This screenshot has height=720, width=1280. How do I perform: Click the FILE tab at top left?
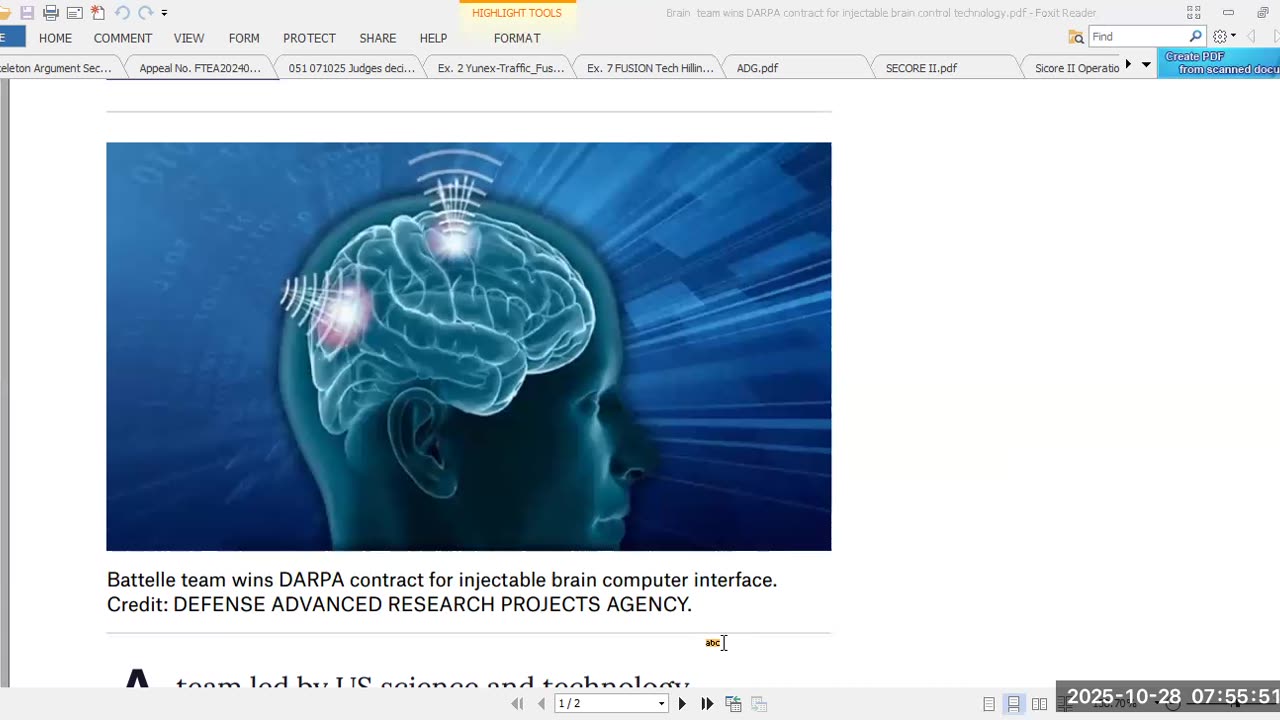pos(12,38)
